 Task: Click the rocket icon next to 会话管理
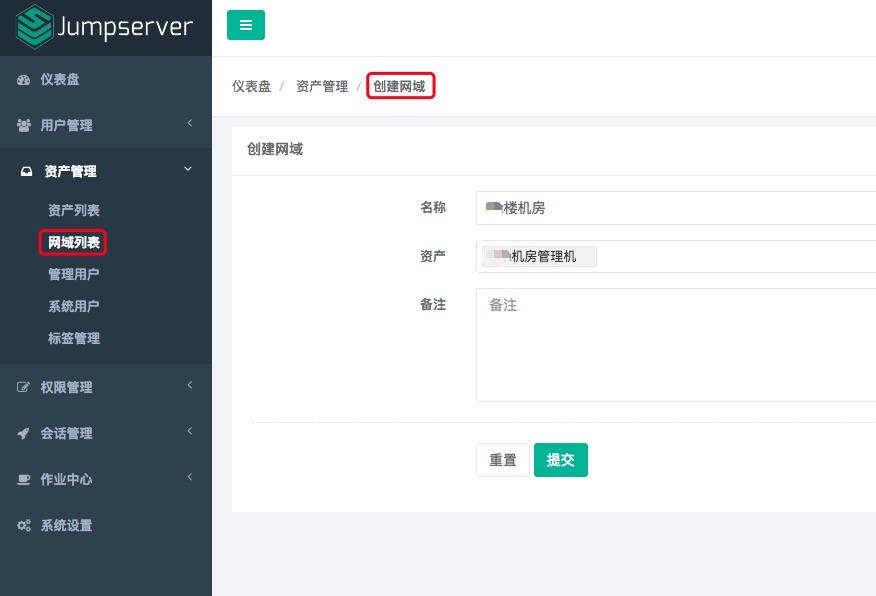[x=23, y=433]
